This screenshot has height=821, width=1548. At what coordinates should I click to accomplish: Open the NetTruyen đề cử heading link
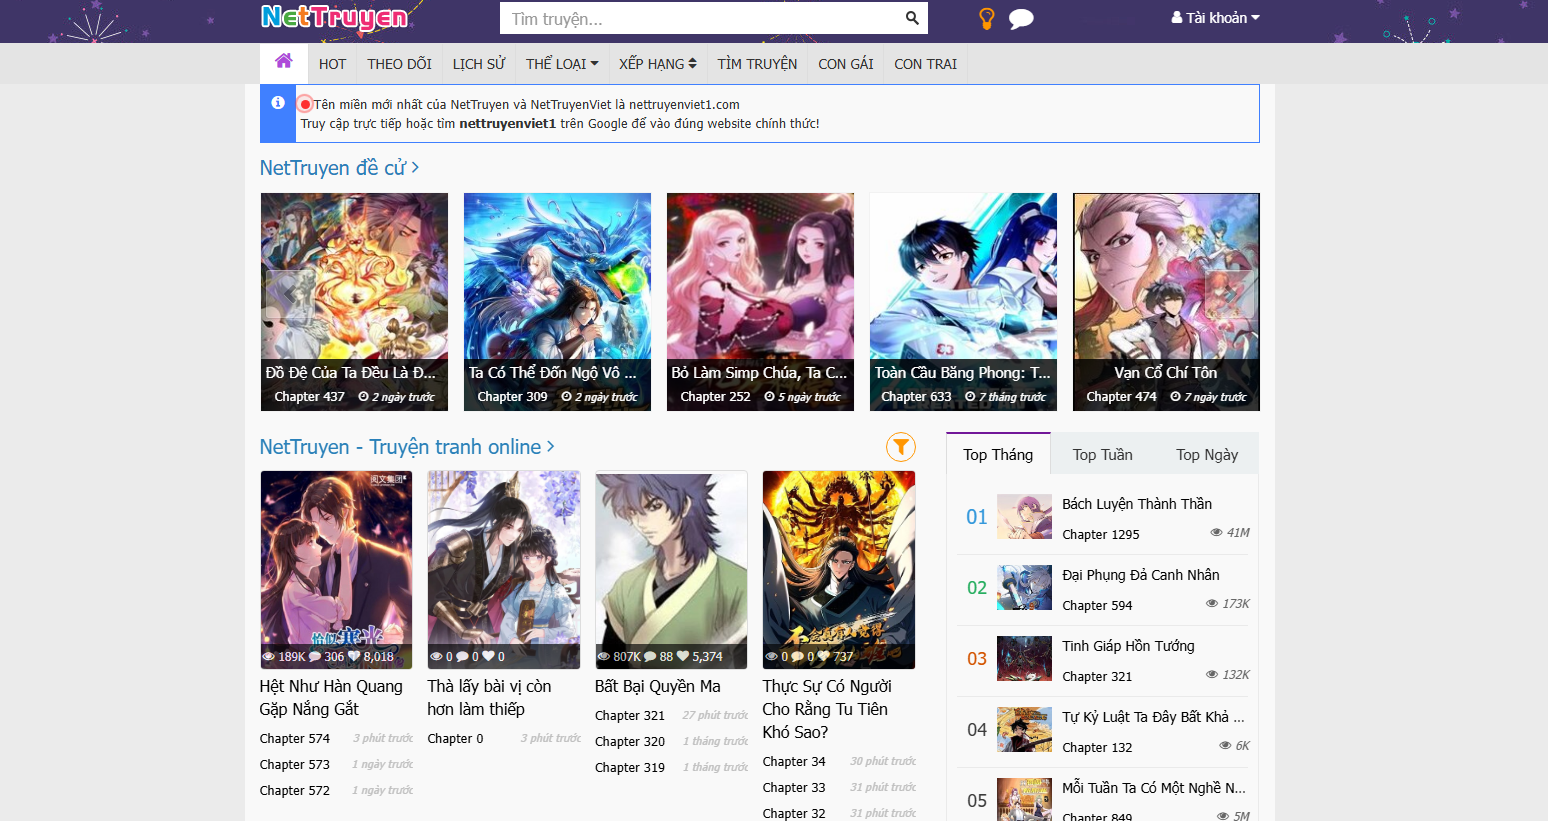click(x=339, y=168)
